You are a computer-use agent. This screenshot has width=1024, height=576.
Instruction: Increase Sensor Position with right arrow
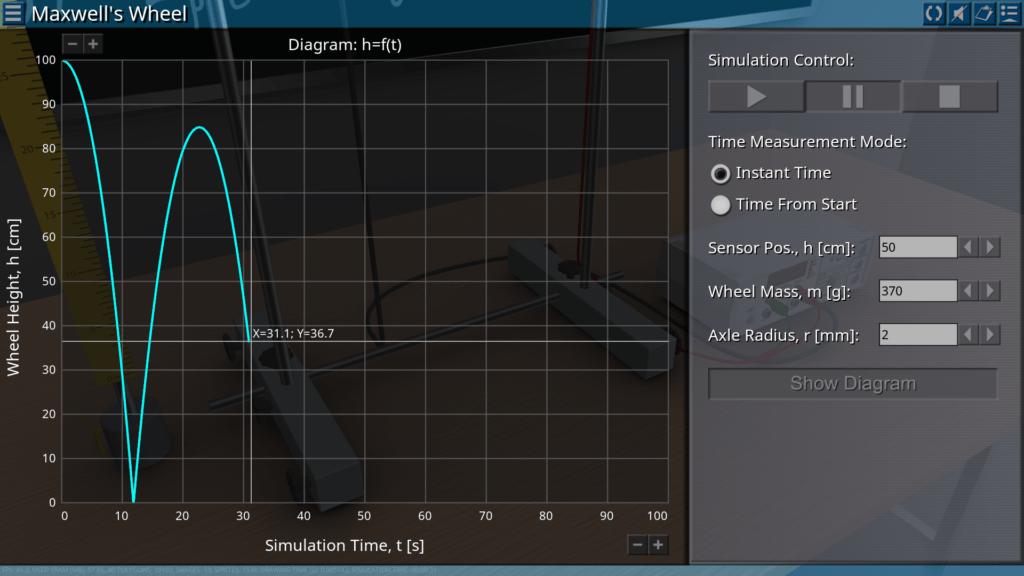[x=990, y=247]
